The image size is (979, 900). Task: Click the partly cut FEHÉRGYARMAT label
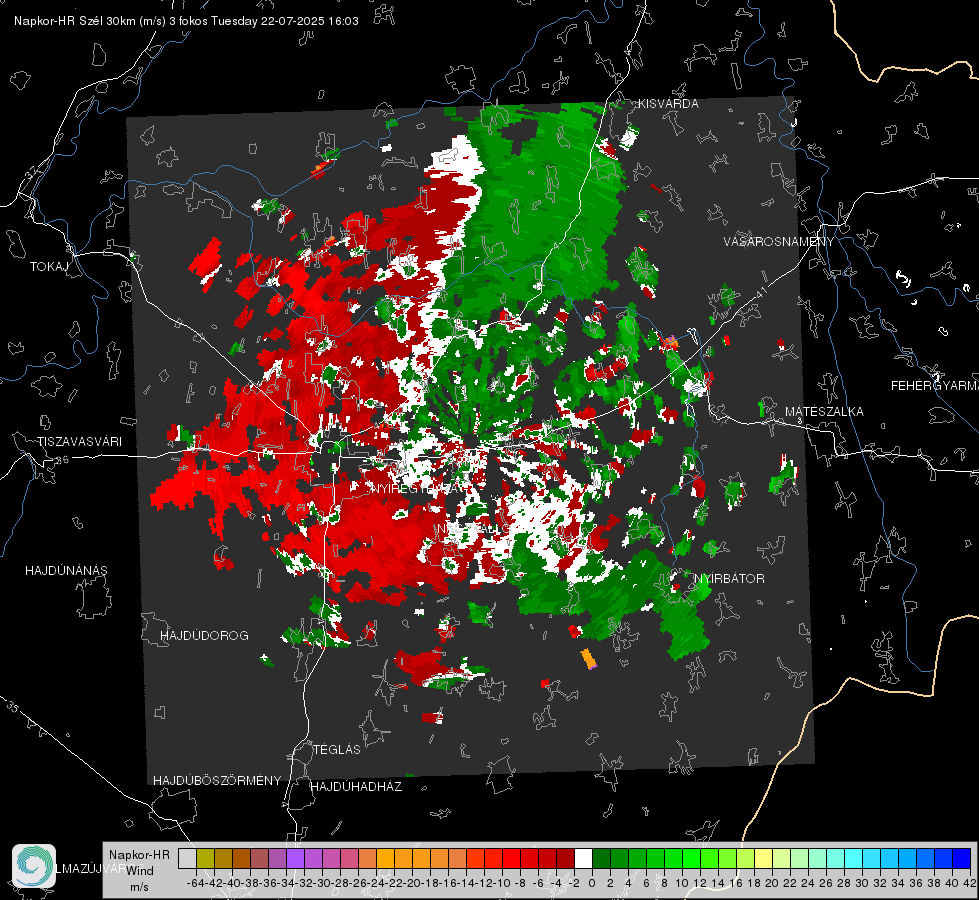tap(935, 386)
